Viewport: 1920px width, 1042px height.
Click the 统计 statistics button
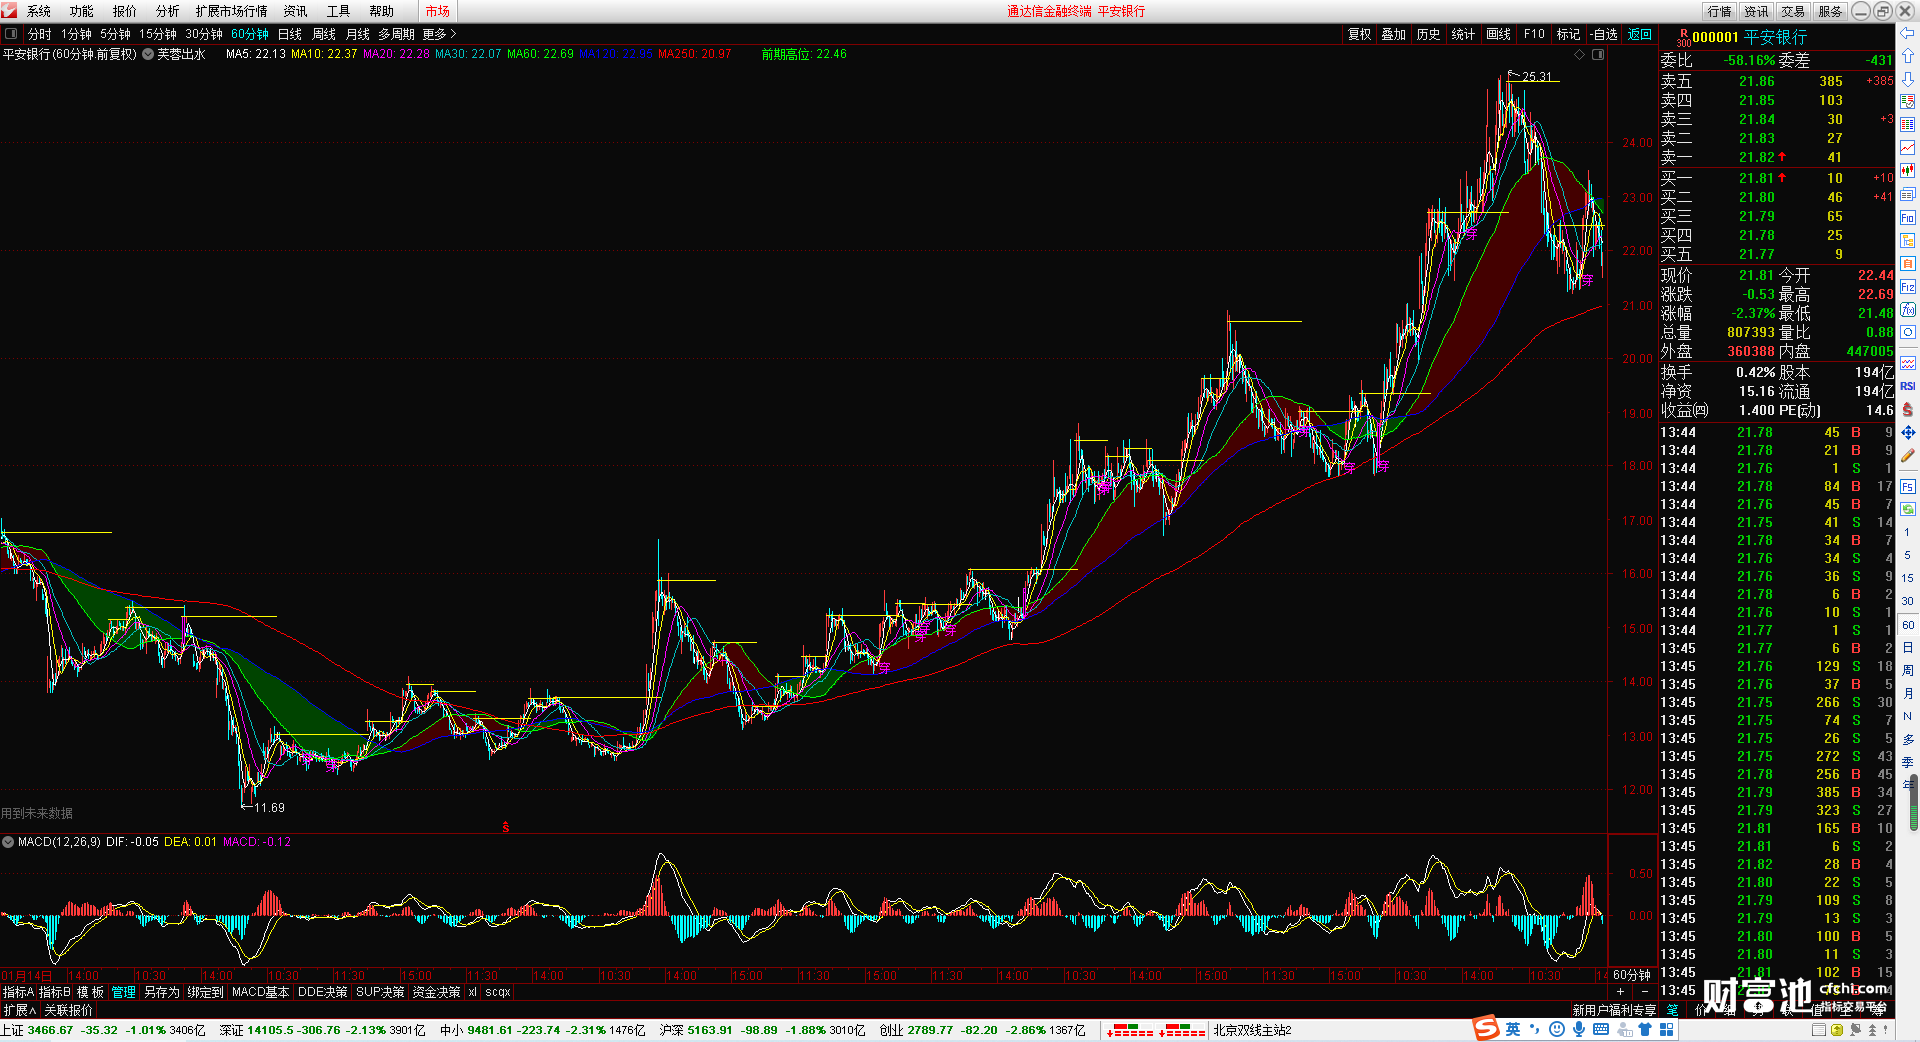coord(1463,34)
